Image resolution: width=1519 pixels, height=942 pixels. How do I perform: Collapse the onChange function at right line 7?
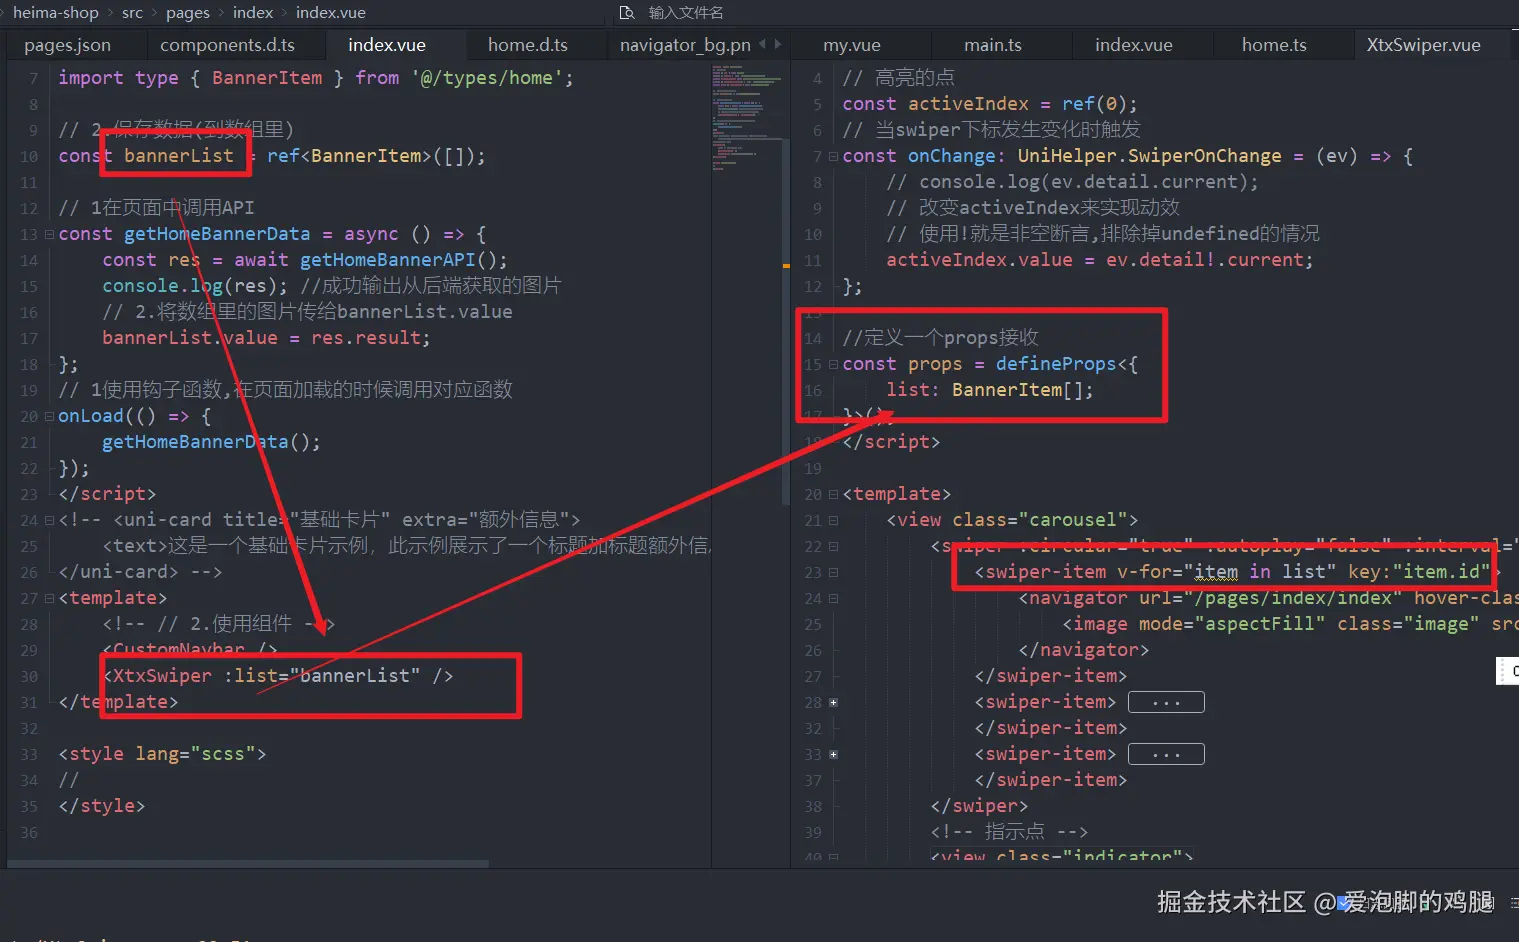click(x=832, y=156)
